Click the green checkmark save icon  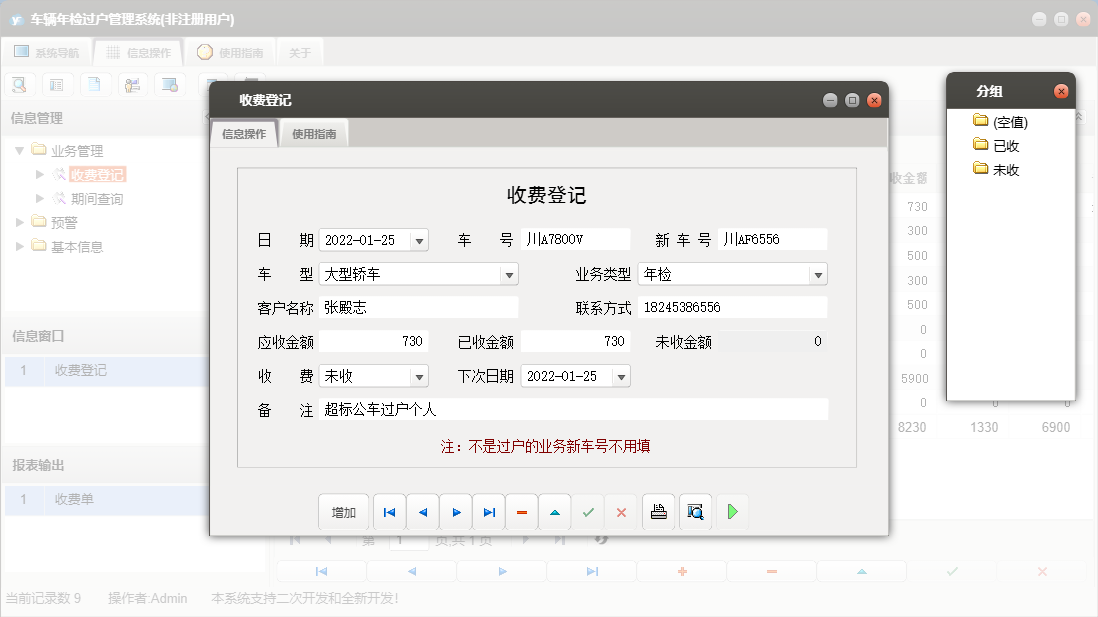tap(588, 511)
